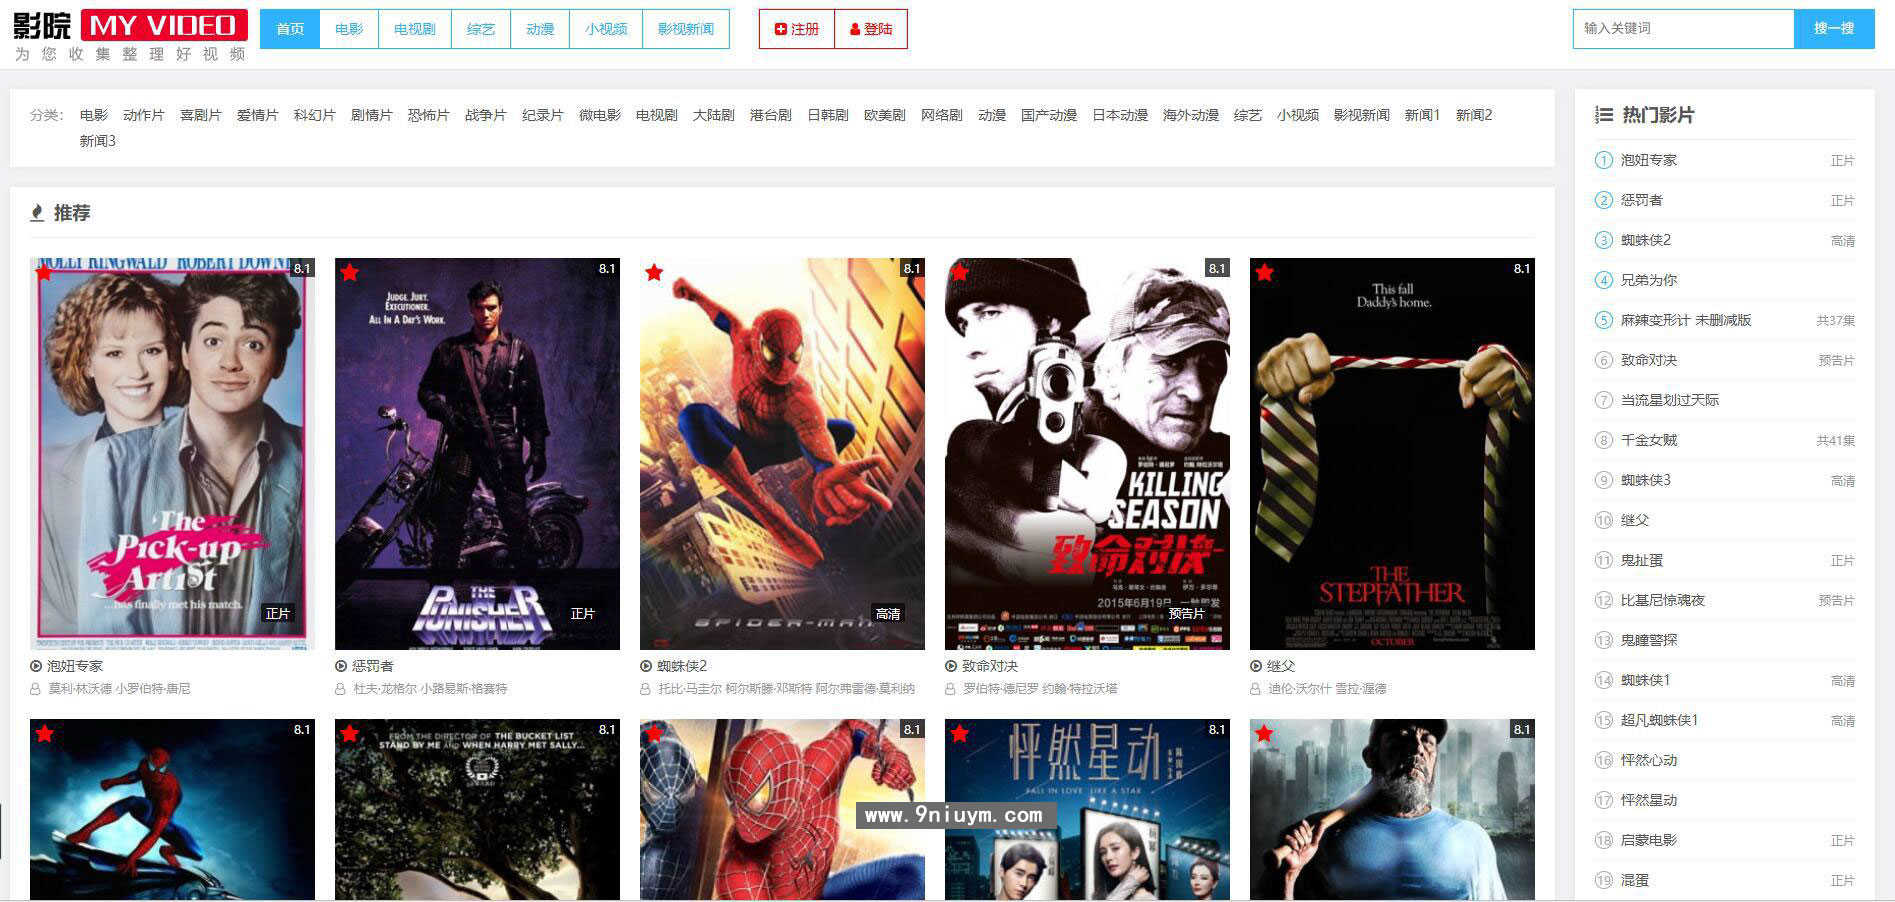1895x902 pixels.
Task: Click the red star on 继父 poster
Action: (x=1264, y=272)
